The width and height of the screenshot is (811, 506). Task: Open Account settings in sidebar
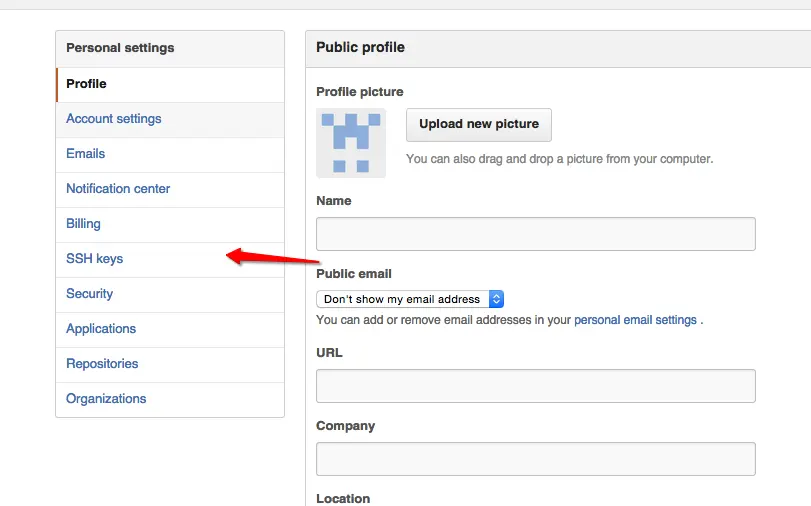coord(170,120)
